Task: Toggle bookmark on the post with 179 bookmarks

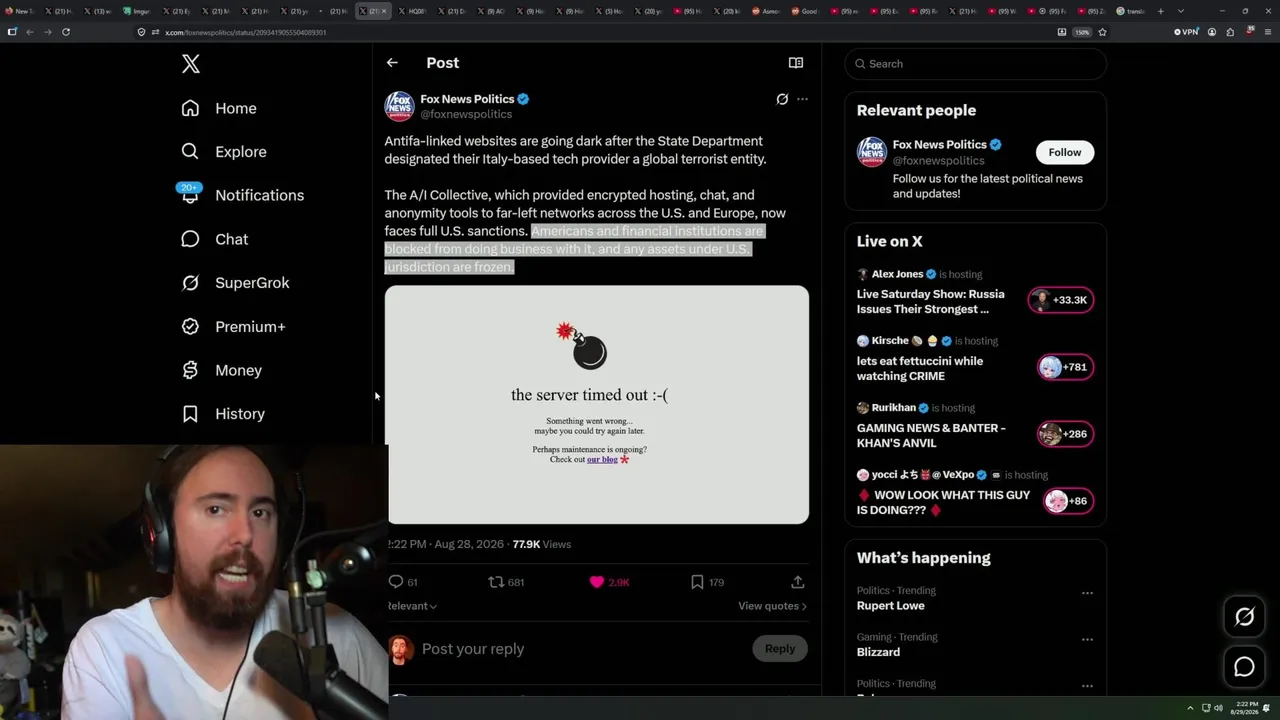Action: coord(707,582)
